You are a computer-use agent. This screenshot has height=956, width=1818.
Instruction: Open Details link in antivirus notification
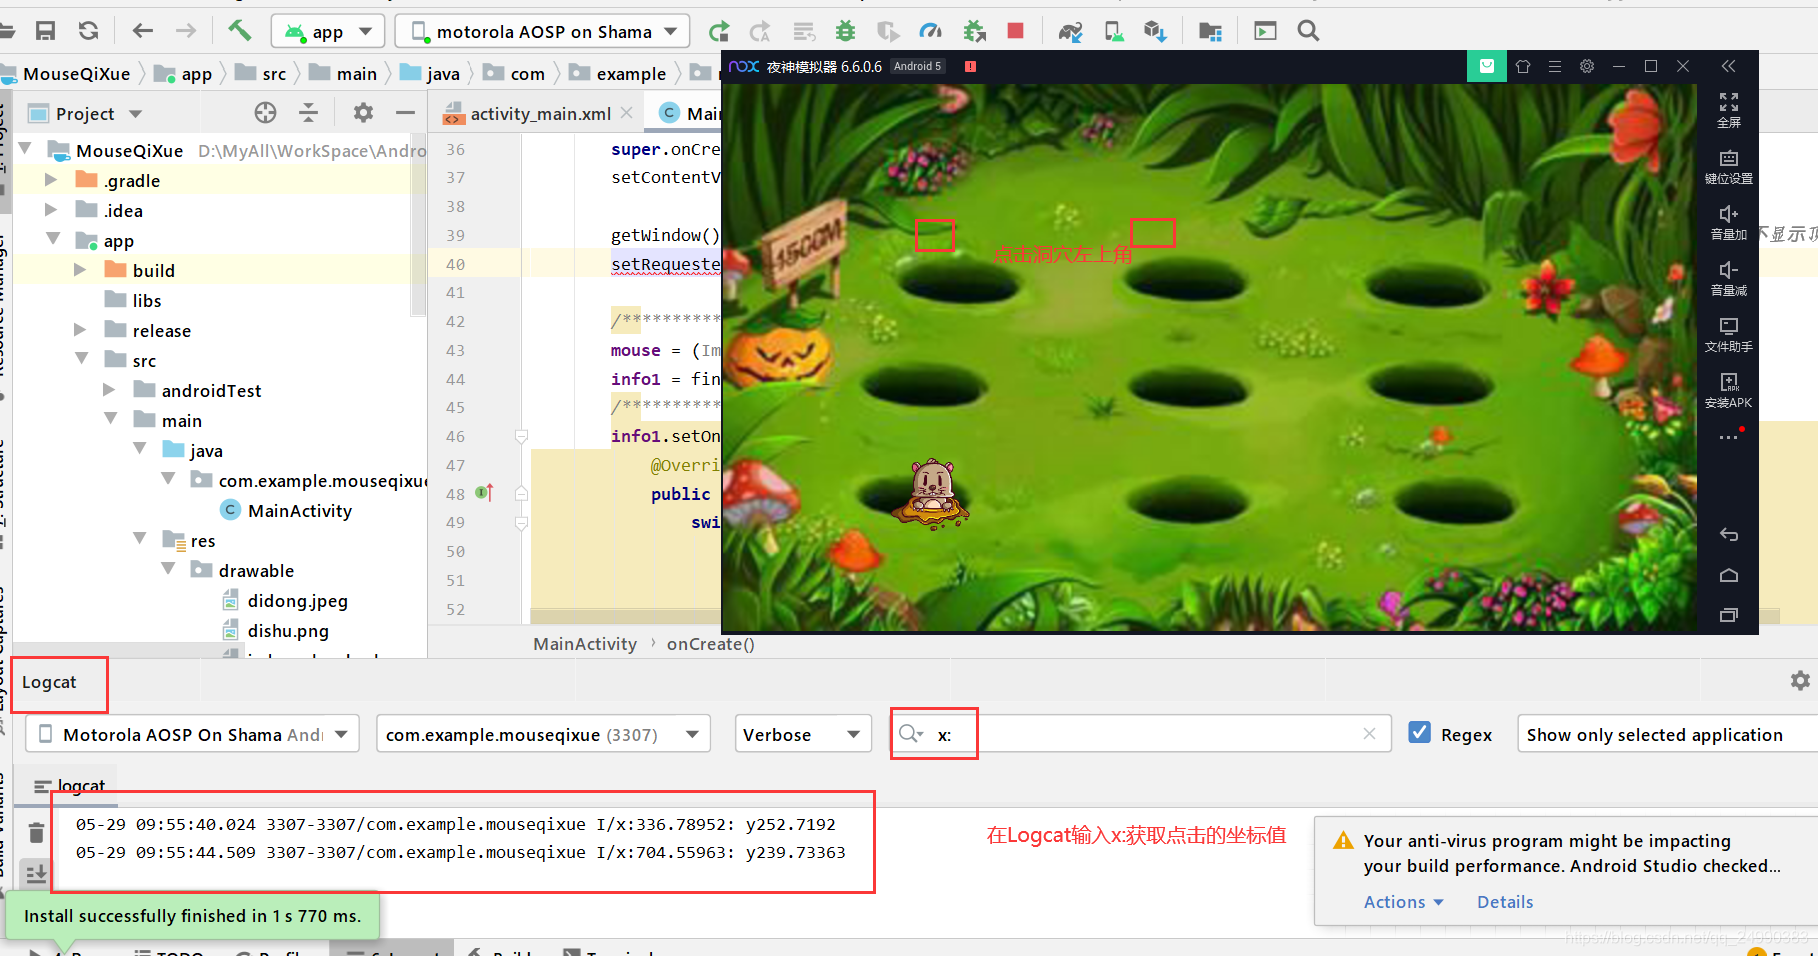coord(1505,902)
